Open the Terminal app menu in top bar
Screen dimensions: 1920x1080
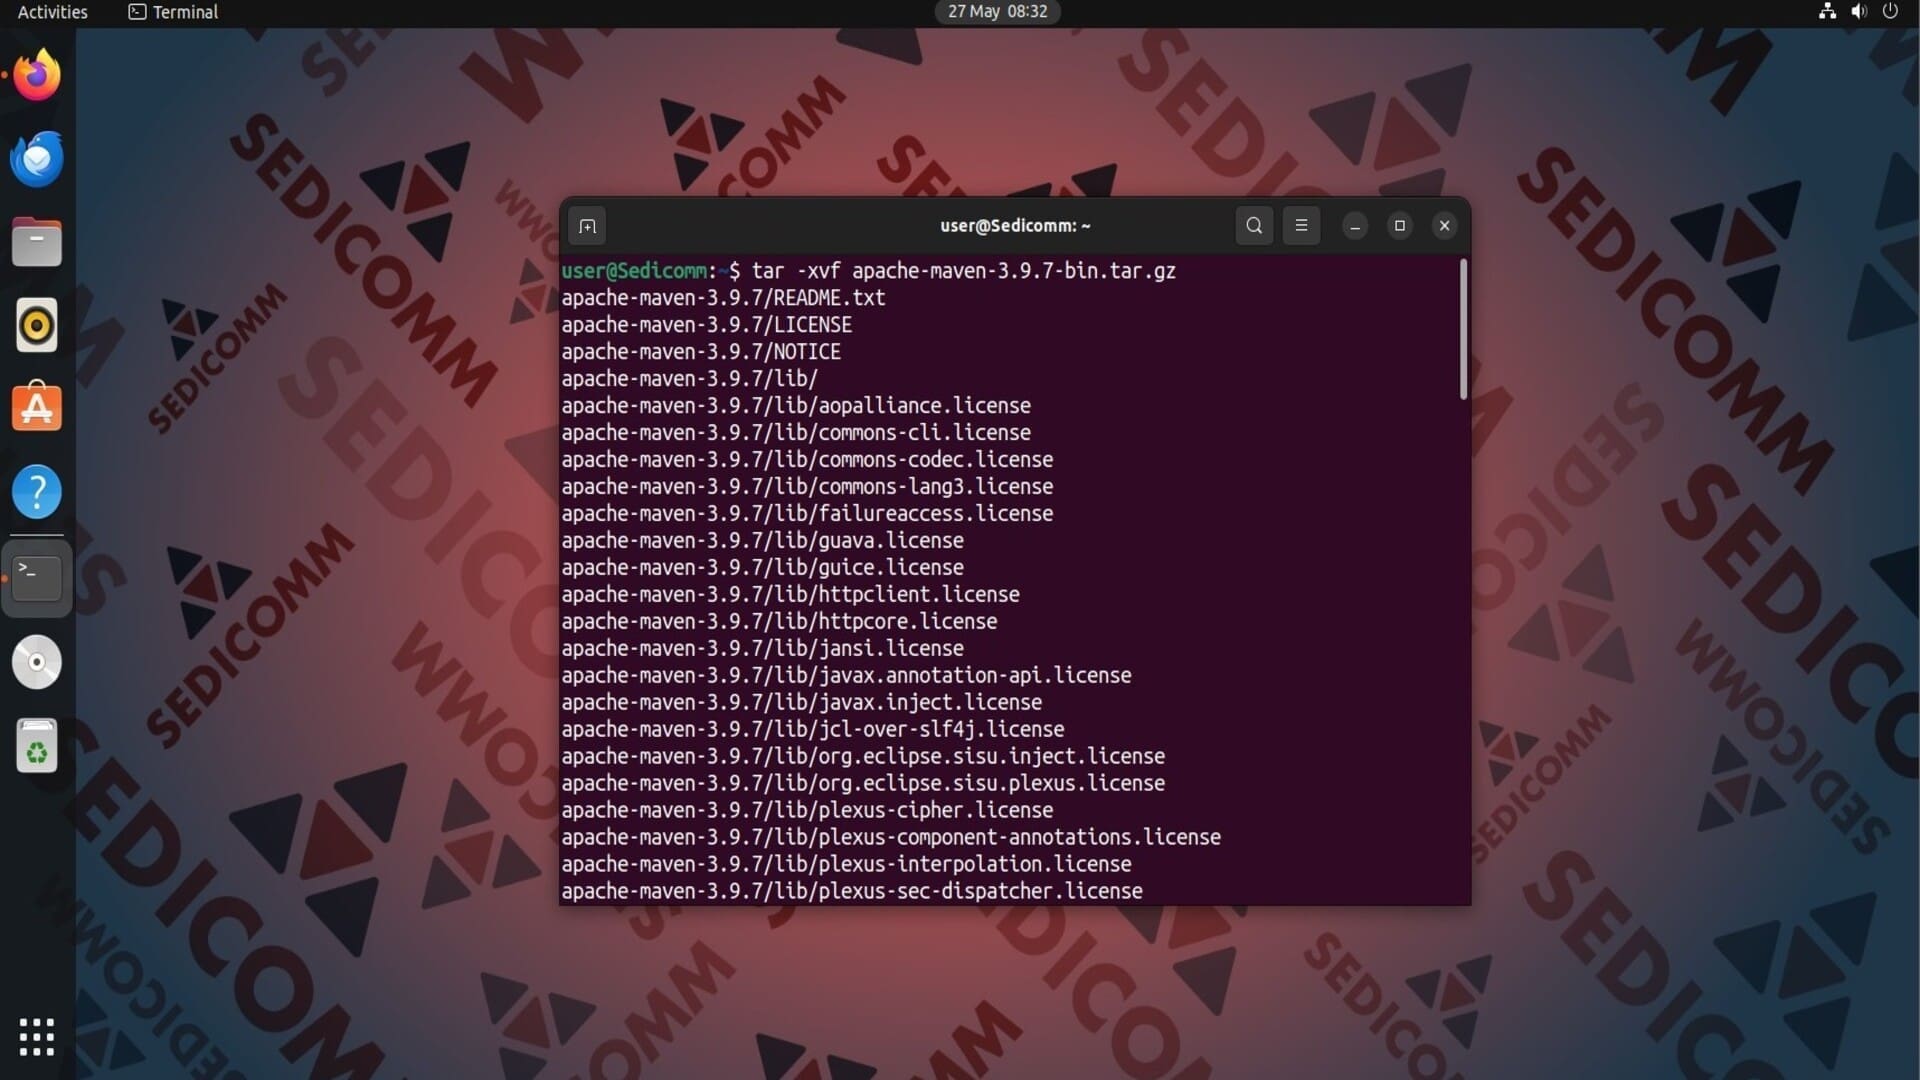[x=173, y=12]
